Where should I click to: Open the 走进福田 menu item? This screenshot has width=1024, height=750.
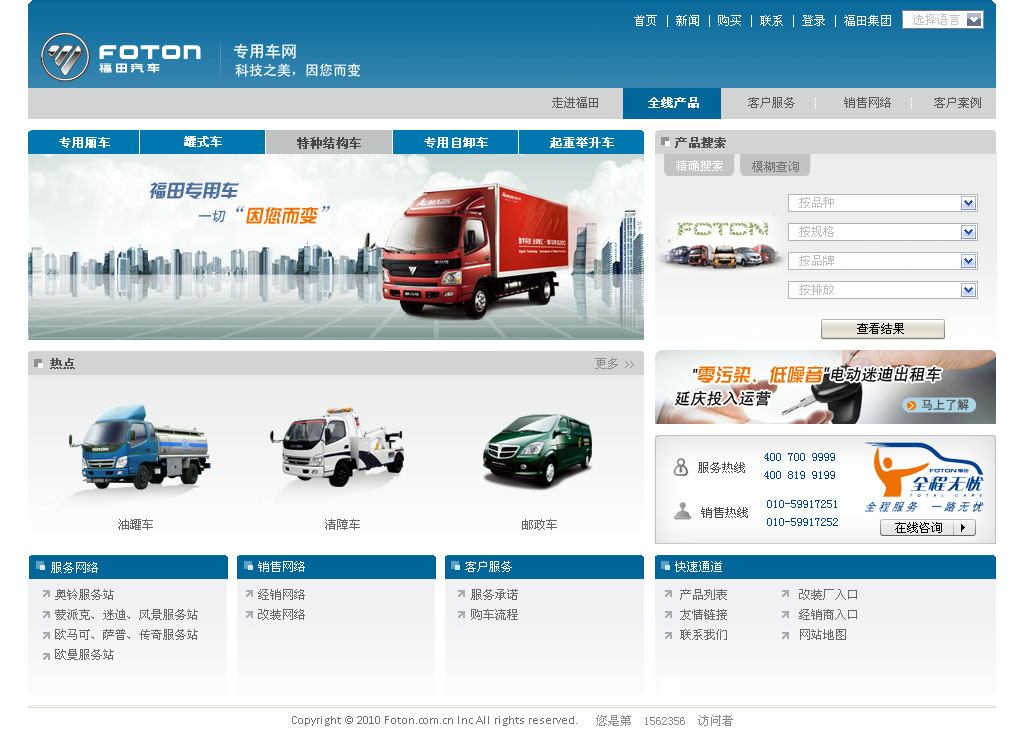point(575,103)
